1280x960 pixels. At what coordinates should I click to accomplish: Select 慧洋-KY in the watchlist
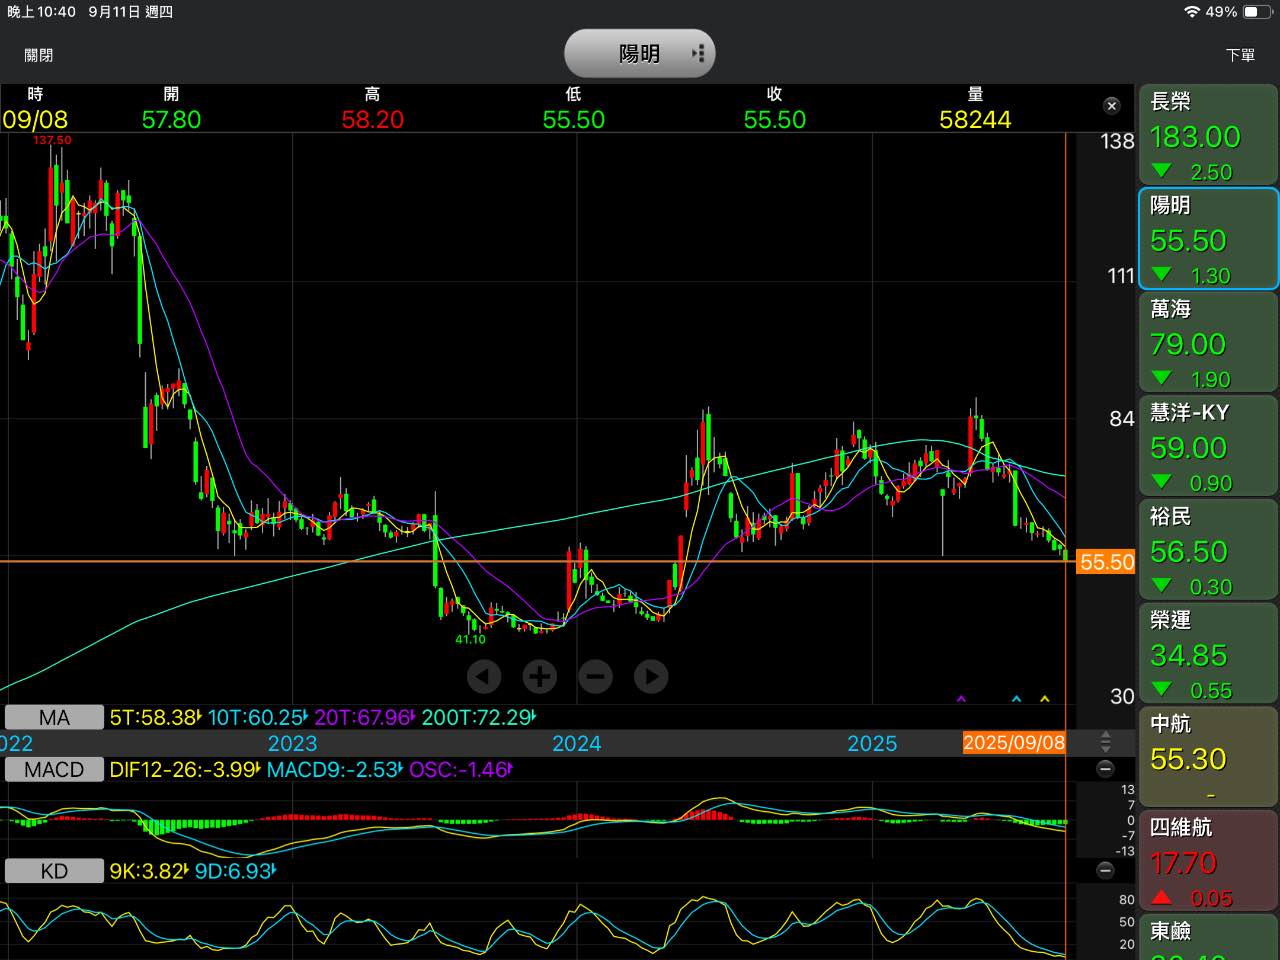pos(1208,446)
